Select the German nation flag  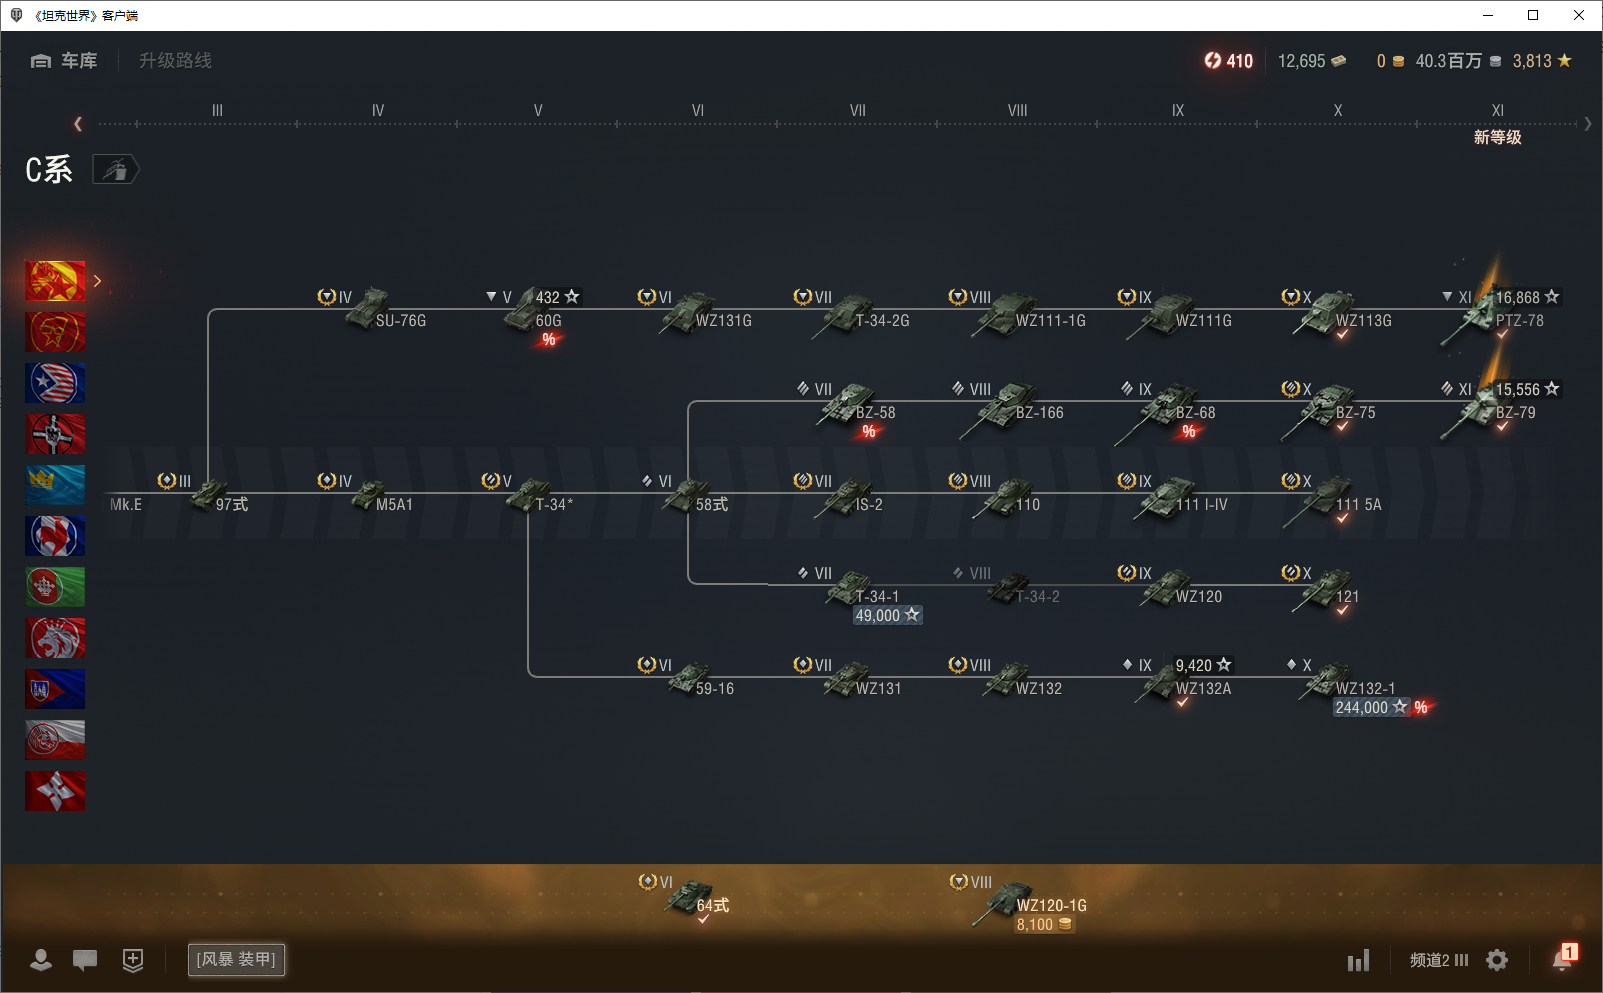pyautogui.click(x=55, y=434)
